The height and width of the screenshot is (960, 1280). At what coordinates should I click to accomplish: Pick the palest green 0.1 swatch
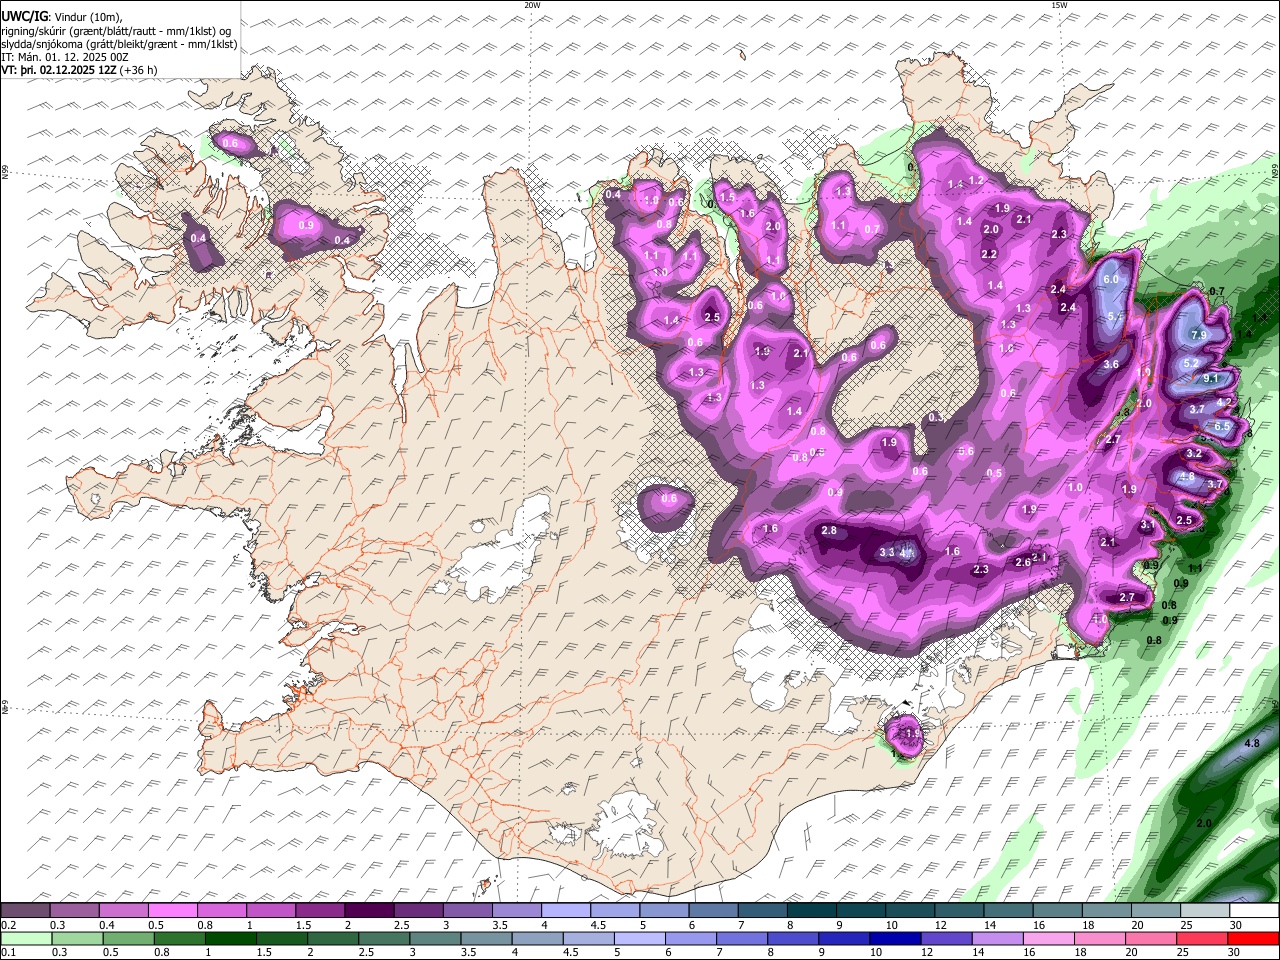[x=25, y=938]
